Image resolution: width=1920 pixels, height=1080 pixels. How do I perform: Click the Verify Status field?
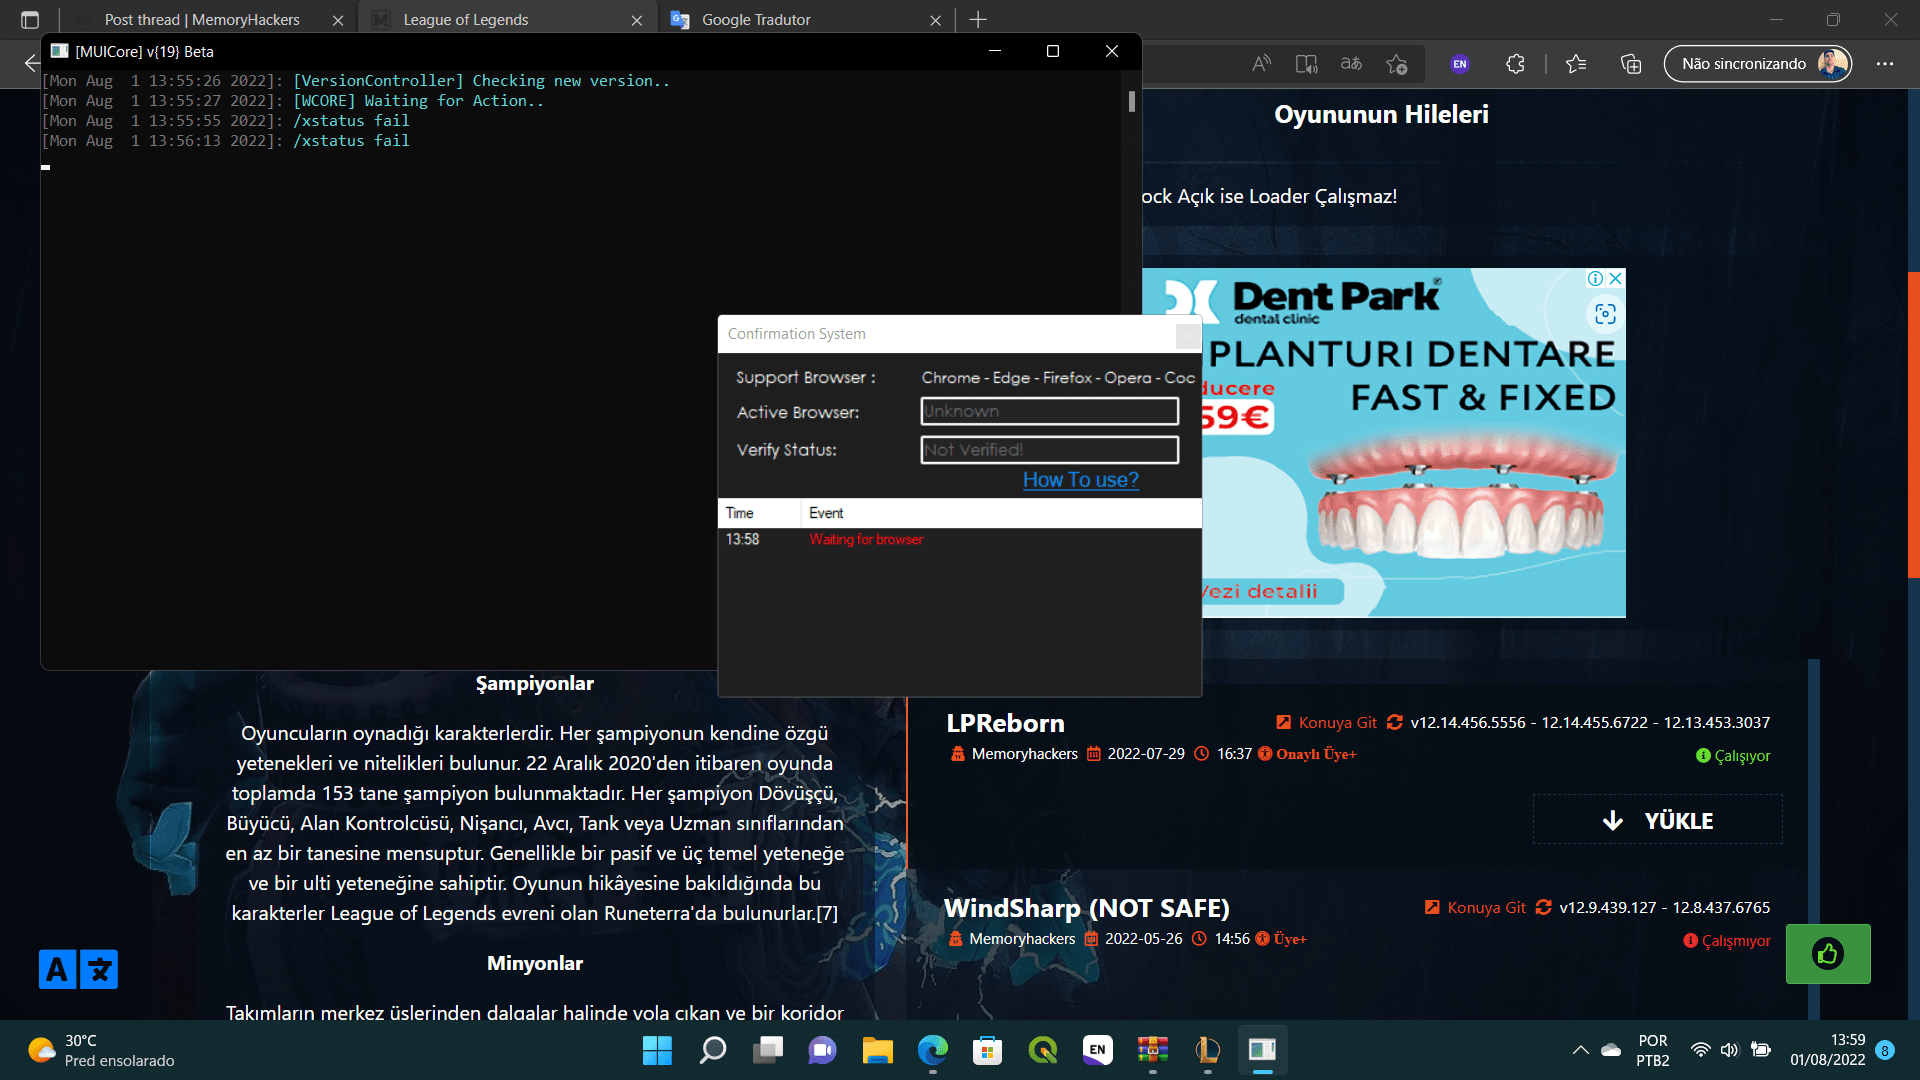pos(1049,450)
